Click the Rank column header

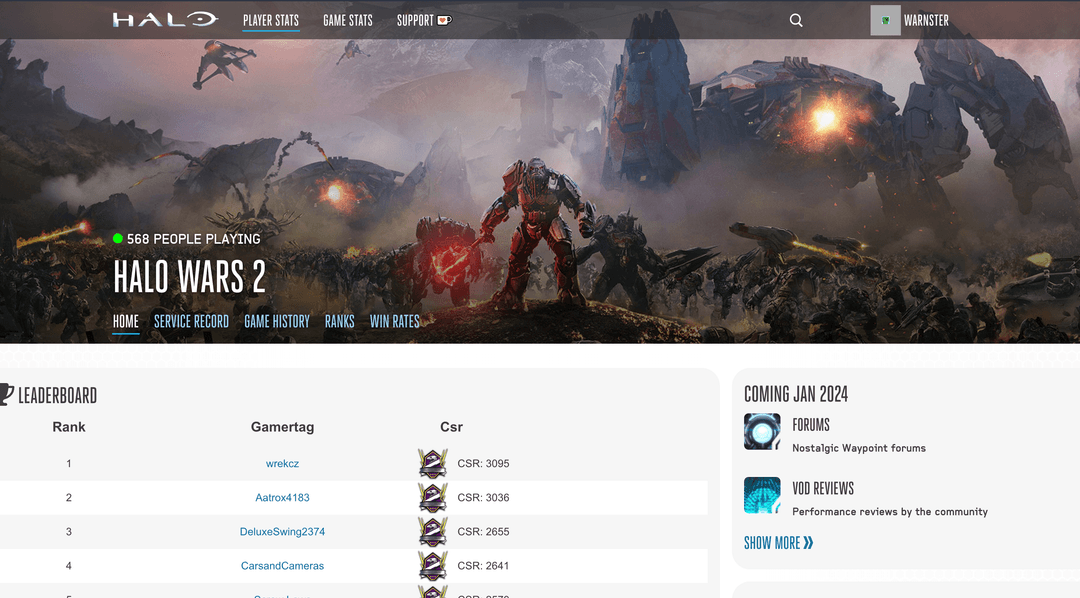click(x=69, y=427)
